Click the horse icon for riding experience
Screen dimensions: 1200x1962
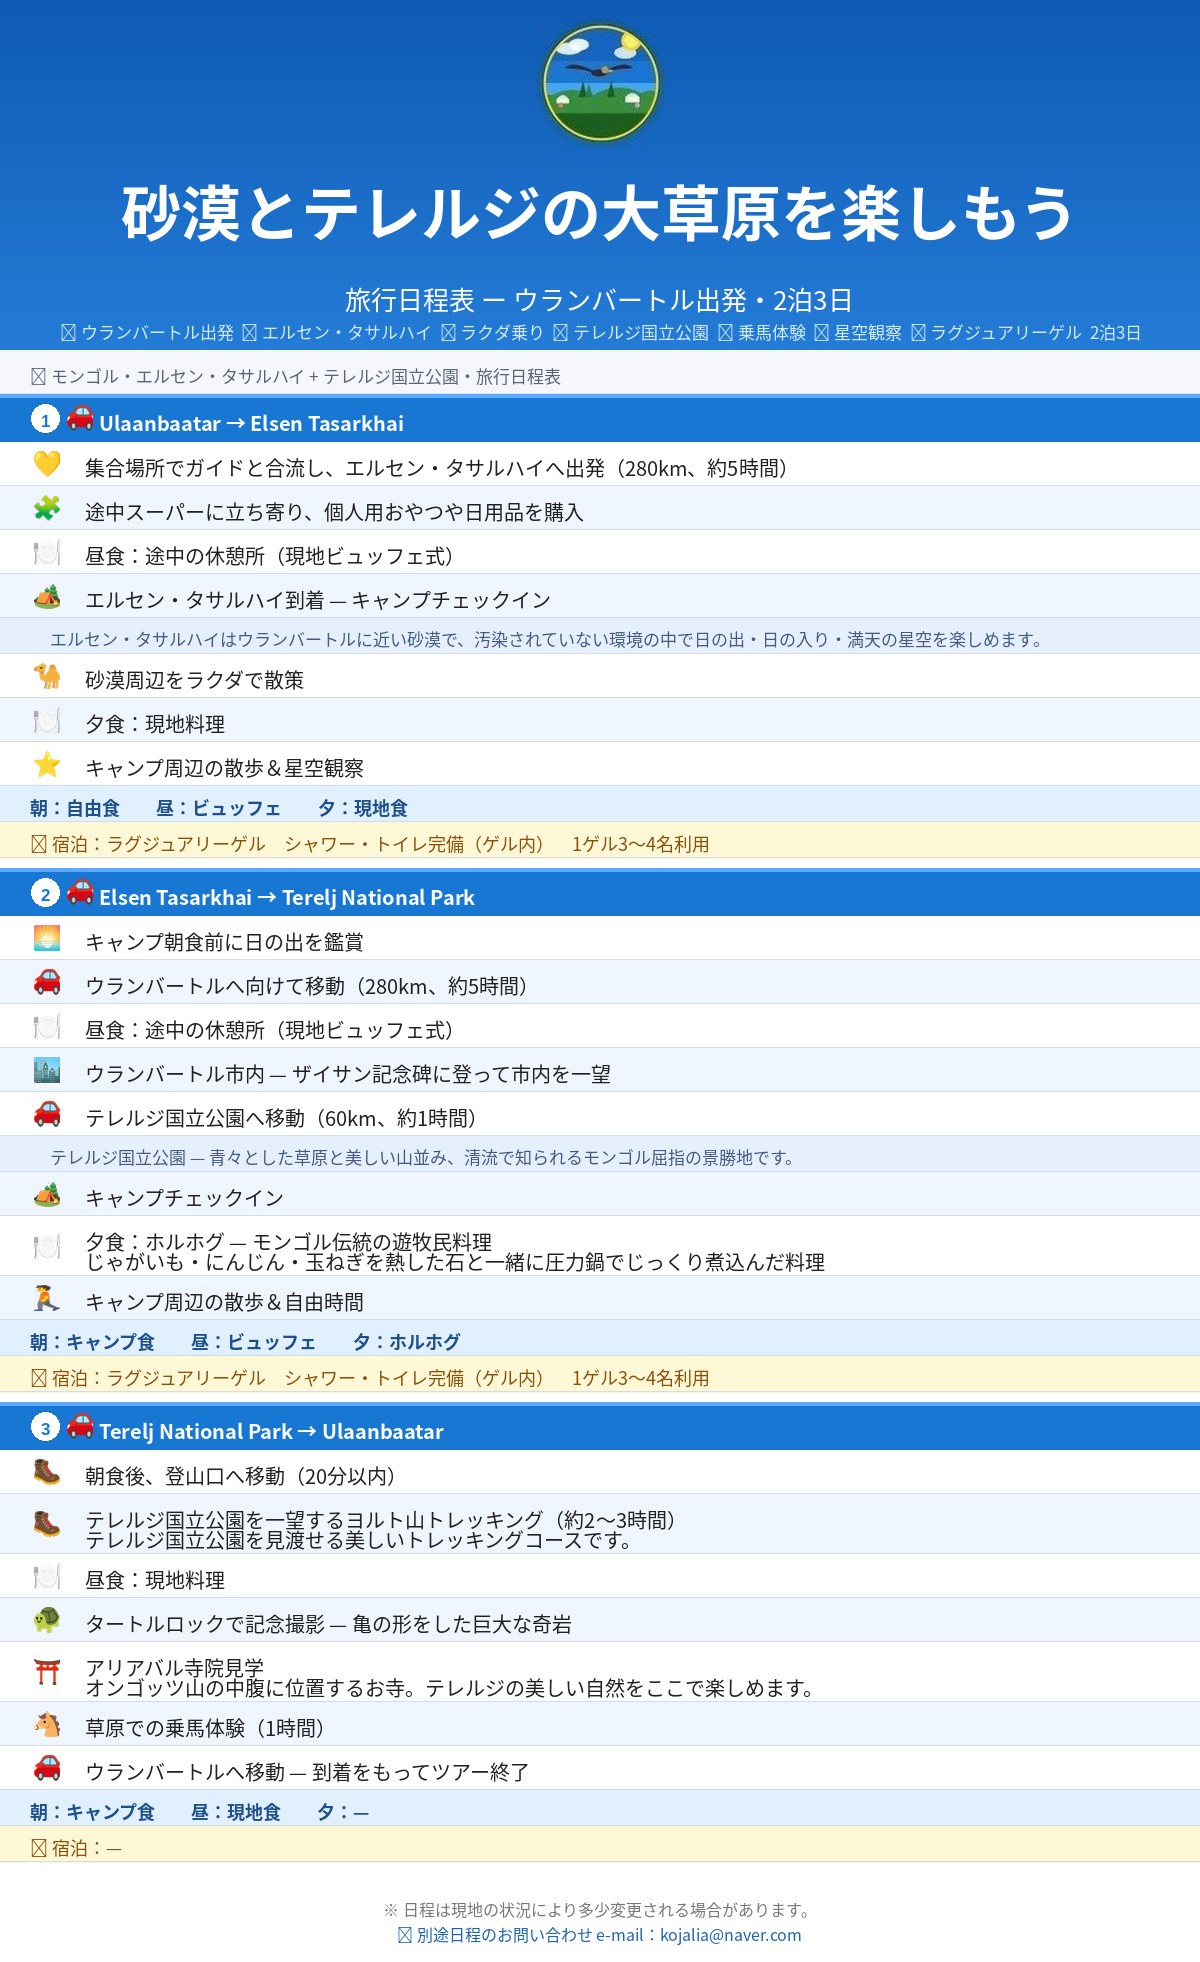click(x=47, y=1724)
